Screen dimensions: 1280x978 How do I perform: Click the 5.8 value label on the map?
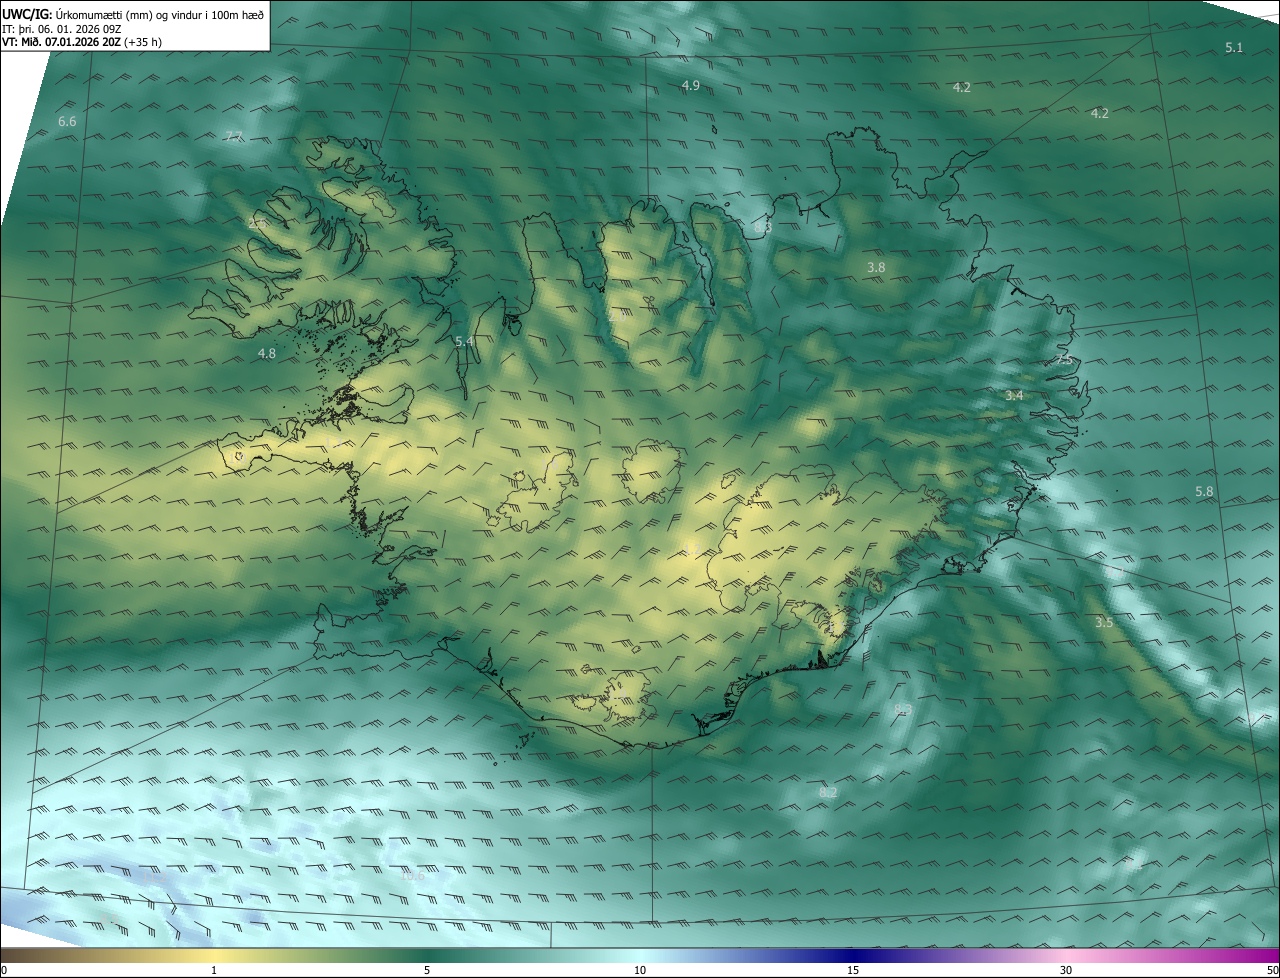[1204, 492]
